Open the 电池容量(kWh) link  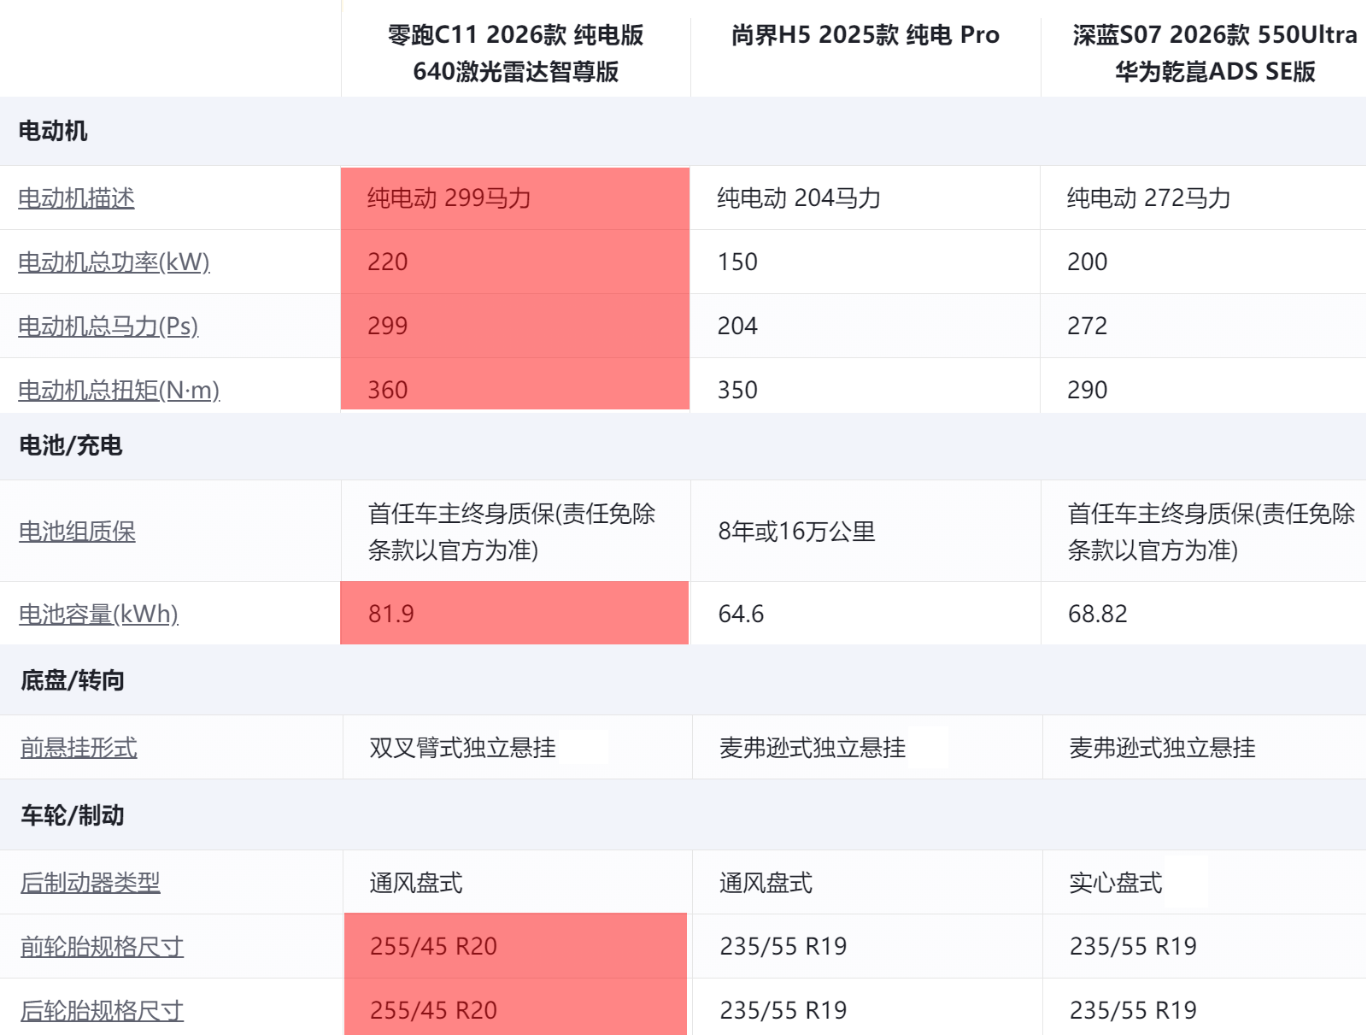[98, 614]
